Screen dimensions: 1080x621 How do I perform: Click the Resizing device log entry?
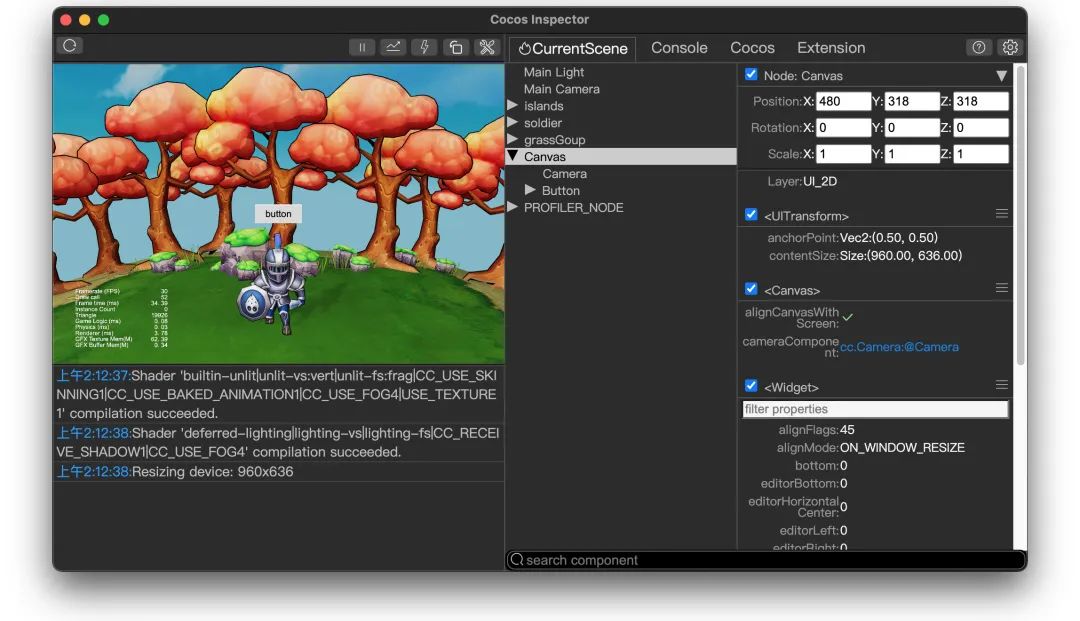point(279,472)
